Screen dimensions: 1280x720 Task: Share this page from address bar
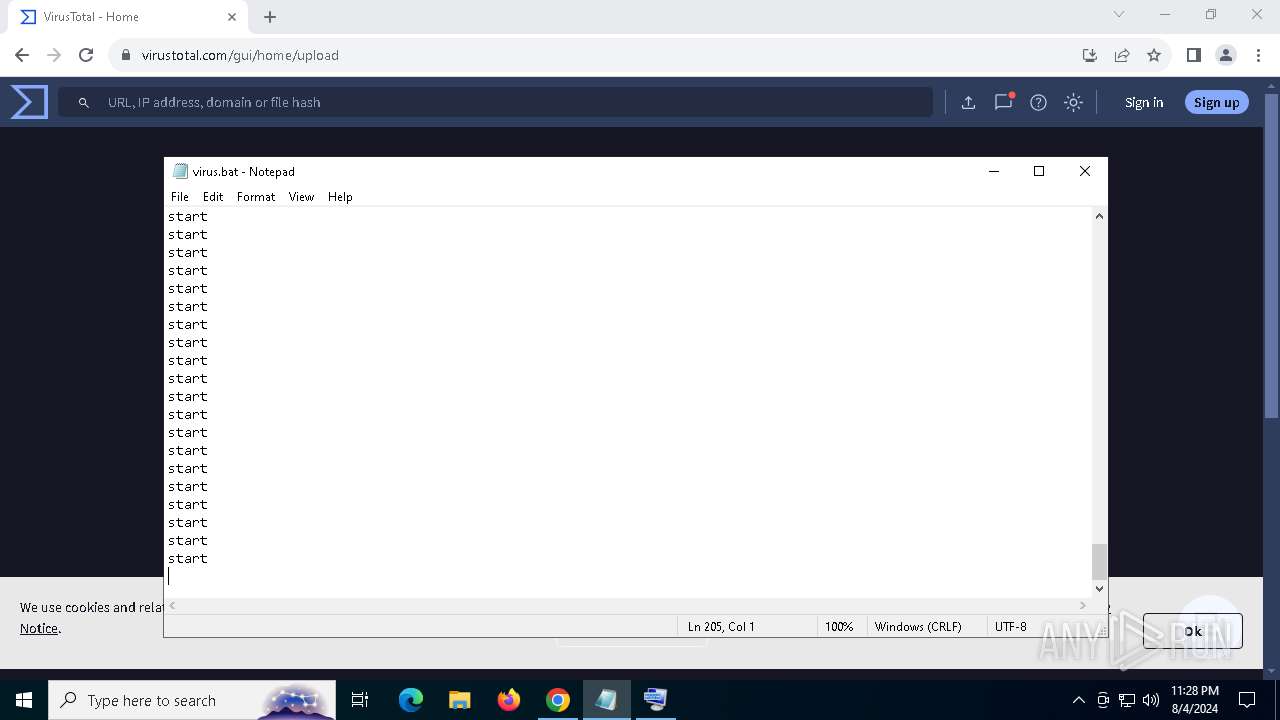point(1122,55)
